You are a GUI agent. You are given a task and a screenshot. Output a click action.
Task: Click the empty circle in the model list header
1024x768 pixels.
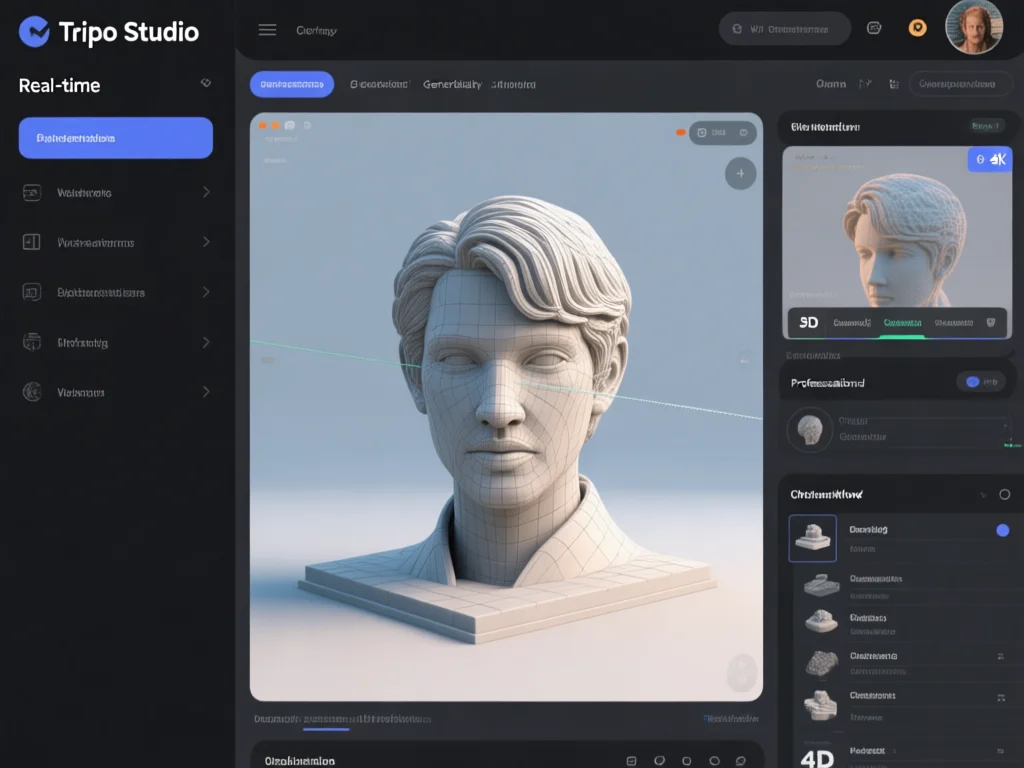(1004, 494)
